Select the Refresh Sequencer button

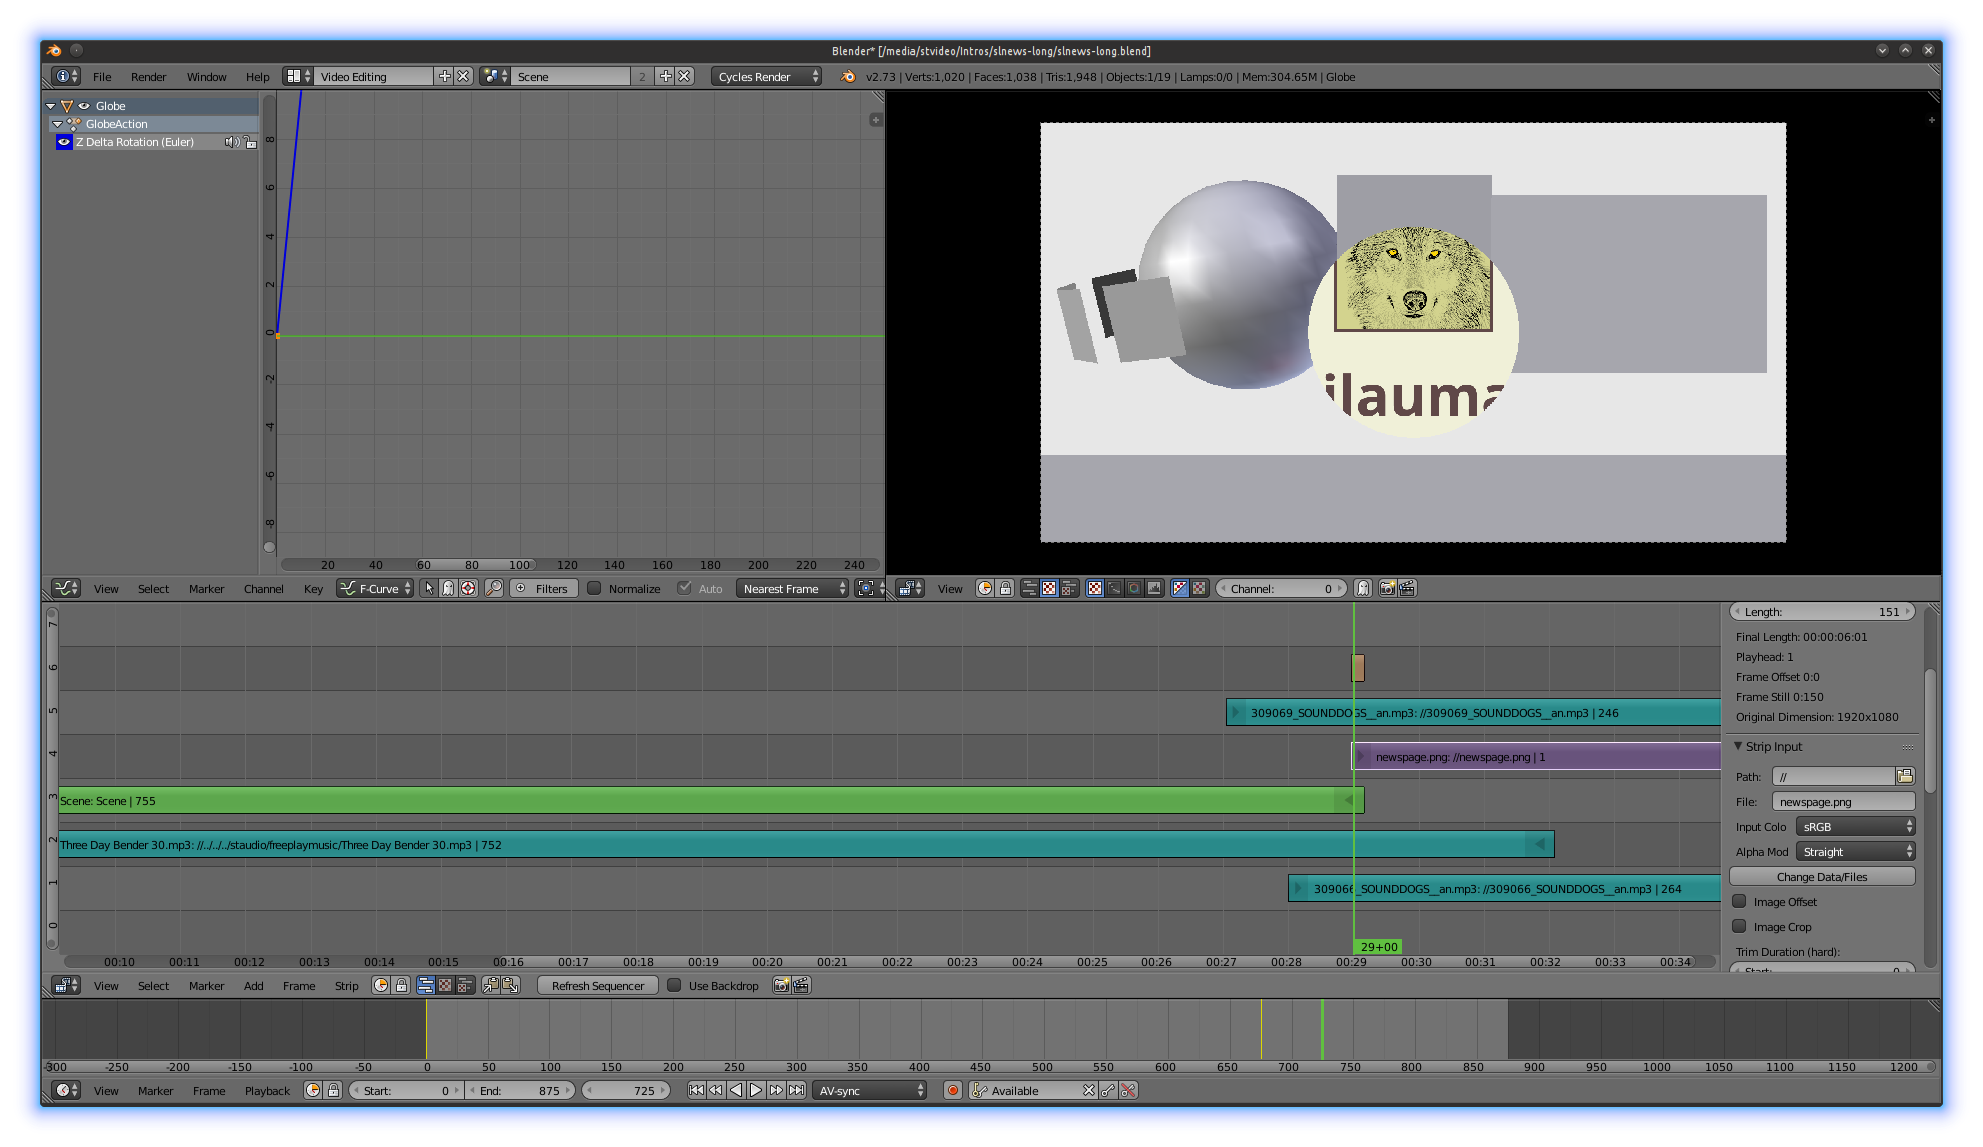[596, 985]
